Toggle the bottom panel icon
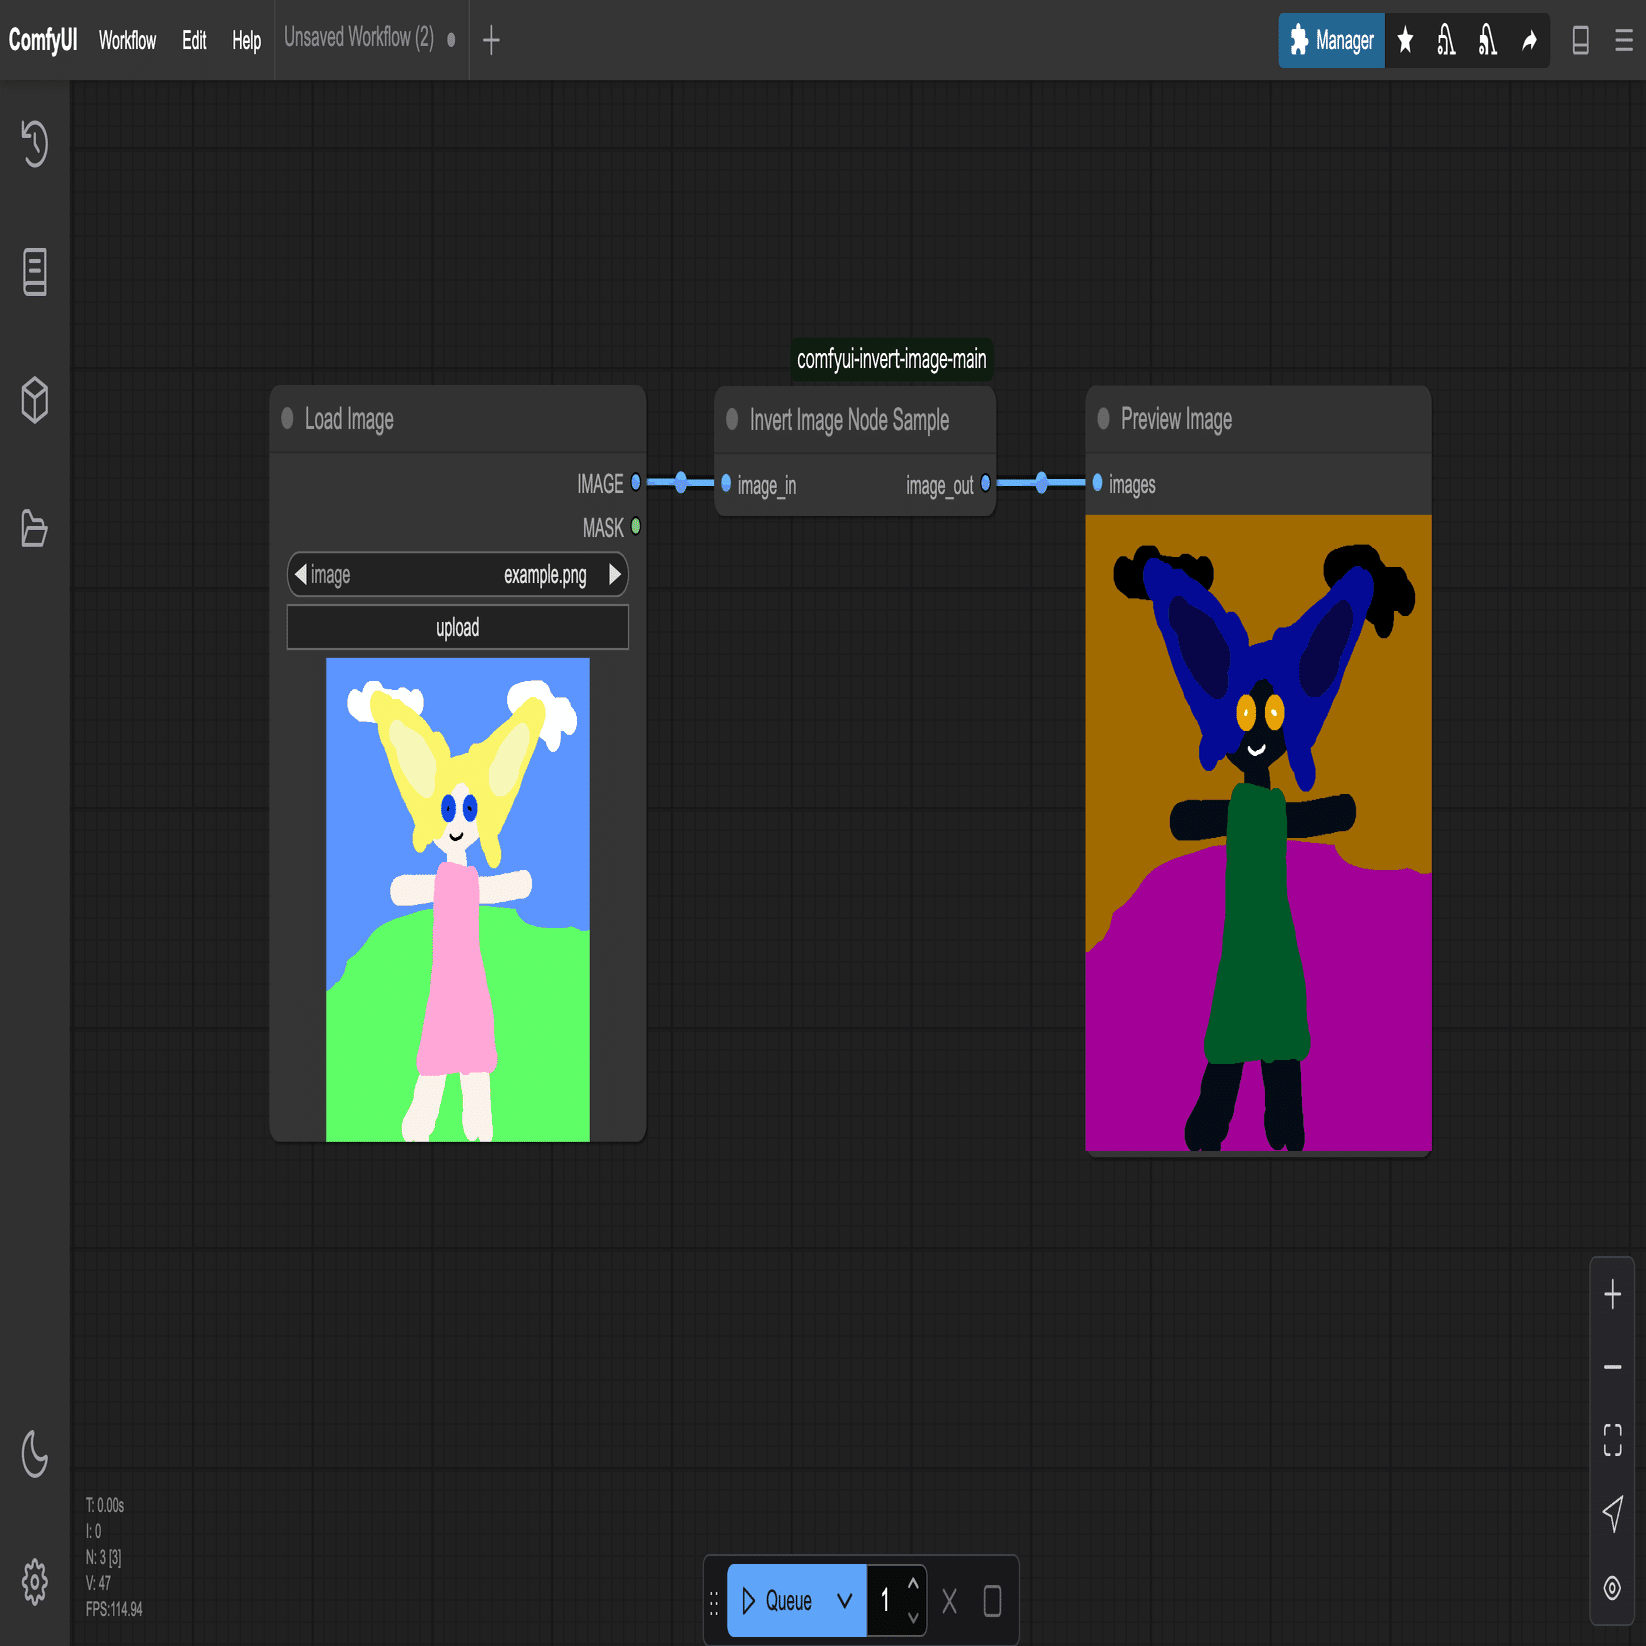The image size is (1646, 1646). tap(1581, 40)
